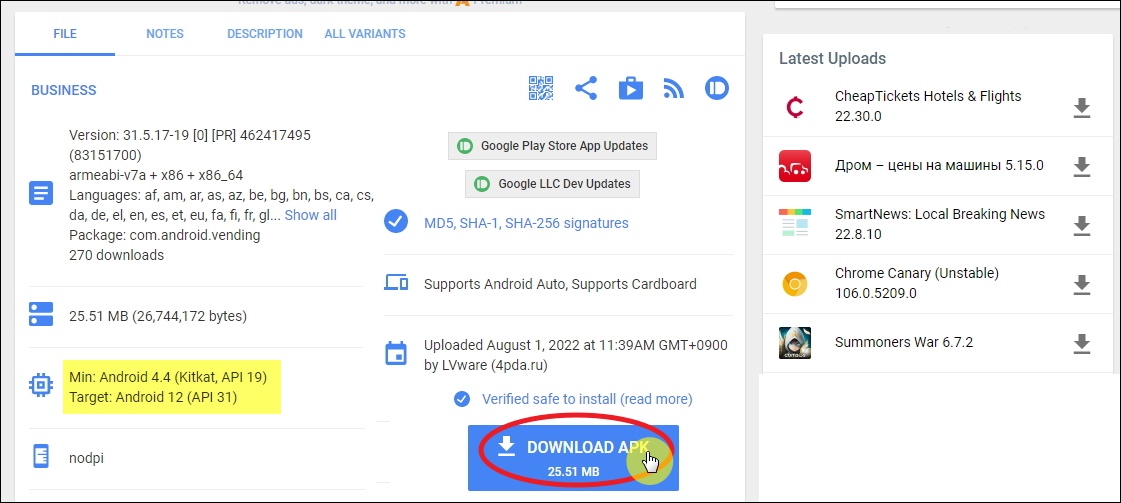
Task: Open Summoners War 6.7.2 entry
Action: pyautogui.click(x=904, y=342)
